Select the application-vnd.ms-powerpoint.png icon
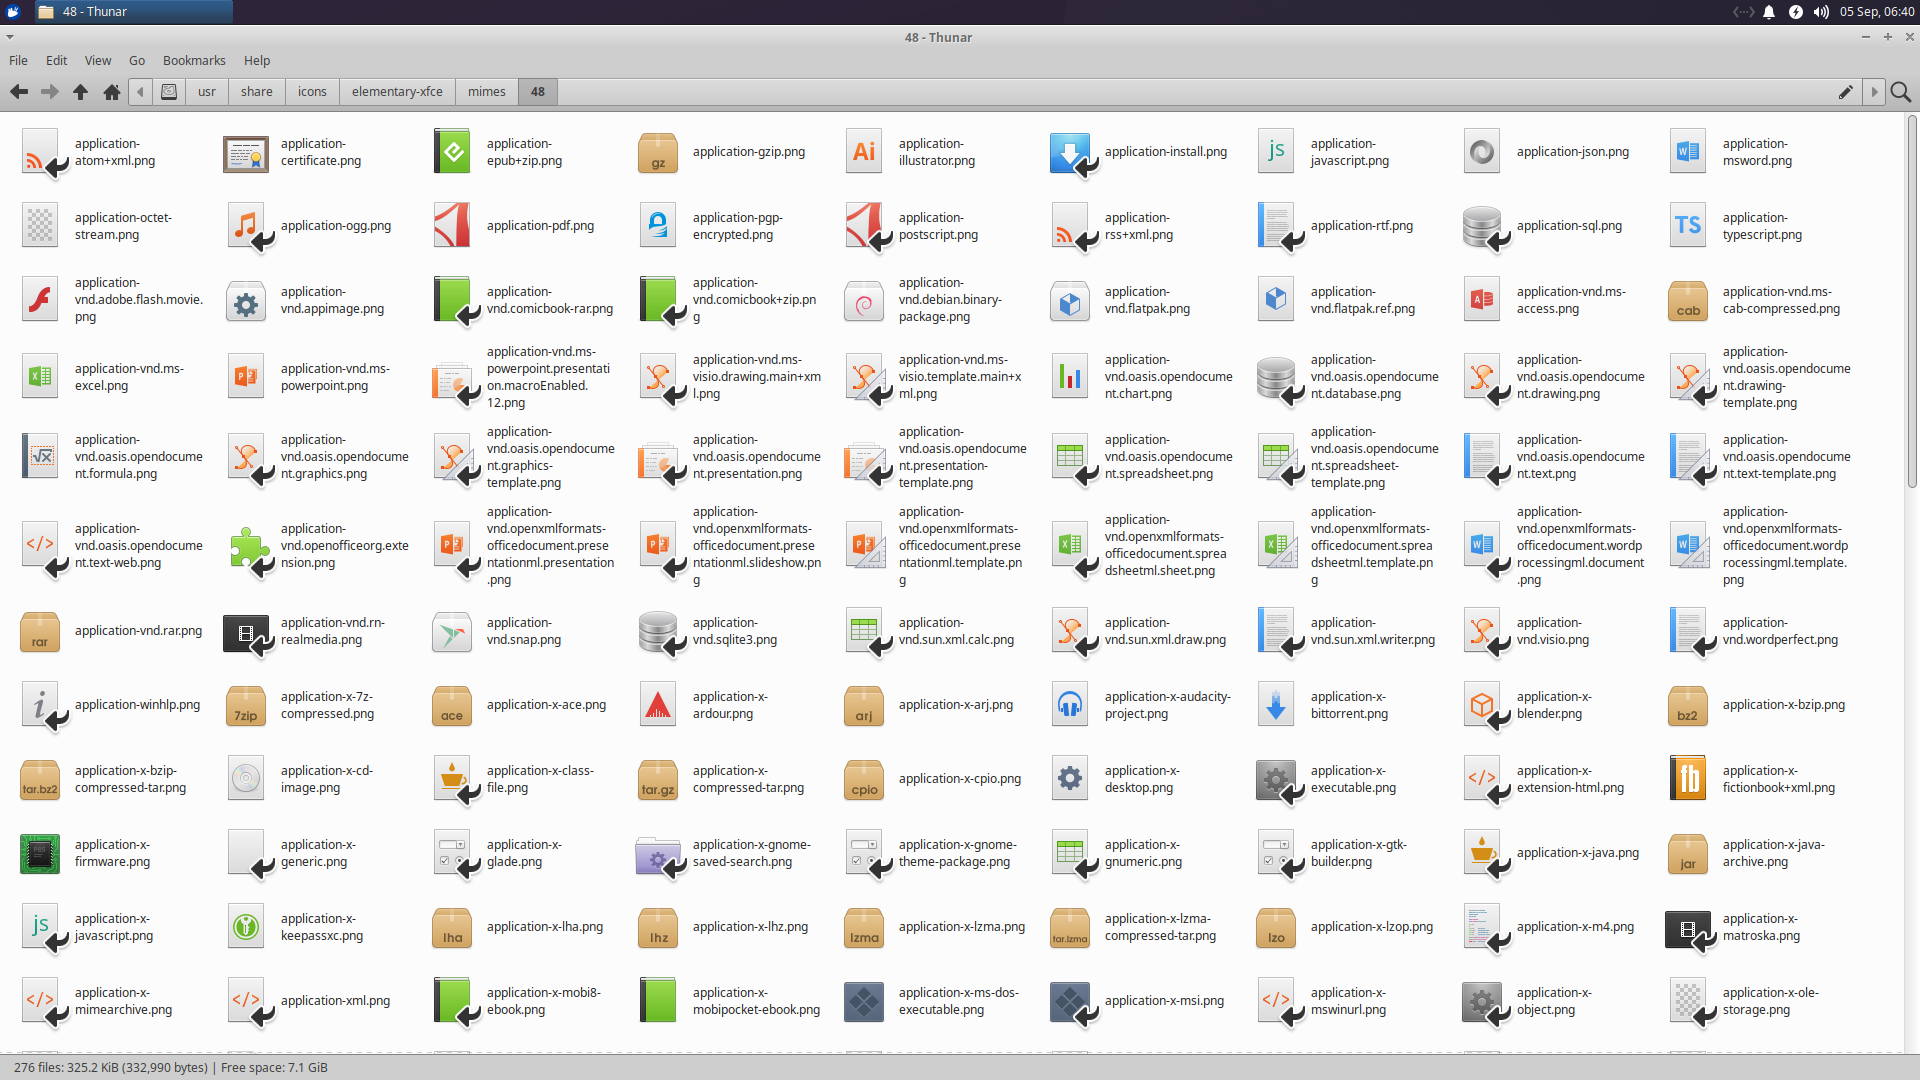This screenshot has width=1920, height=1080. pyautogui.click(x=246, y=377)
